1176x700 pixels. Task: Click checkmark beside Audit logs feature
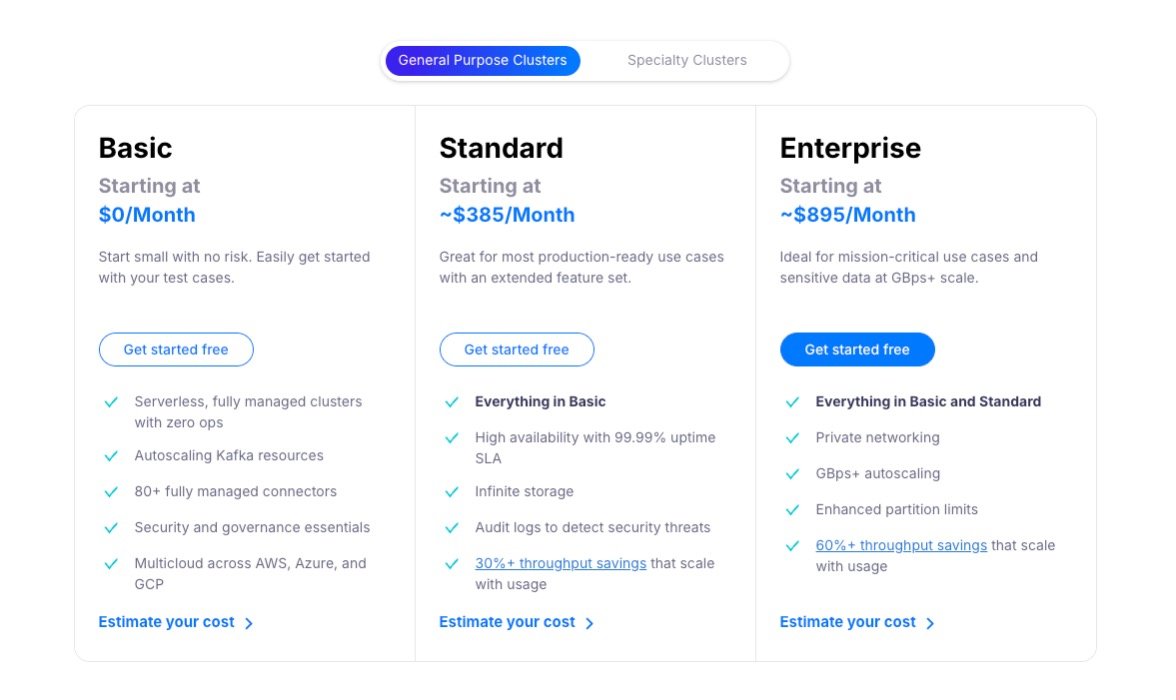[x=452, y=528]
